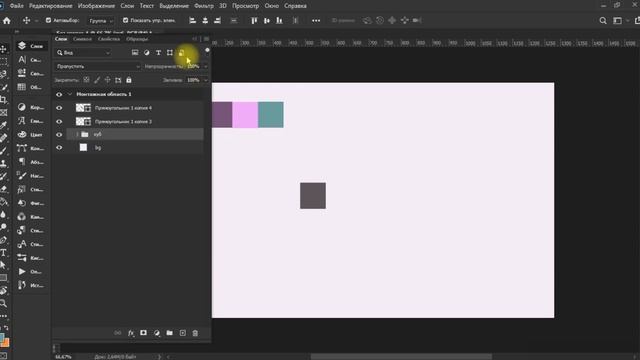The width and height of the screenshot is (640, 360).
Task: Create new adjustment layer icon
Action: (157, 333)
